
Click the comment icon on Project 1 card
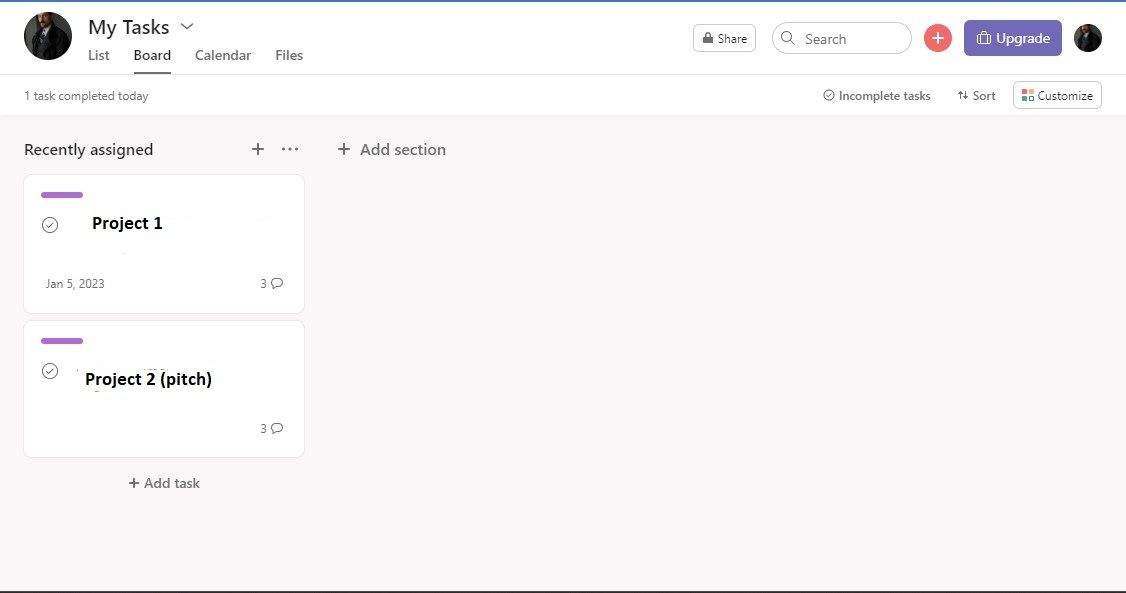coord(277,283)
